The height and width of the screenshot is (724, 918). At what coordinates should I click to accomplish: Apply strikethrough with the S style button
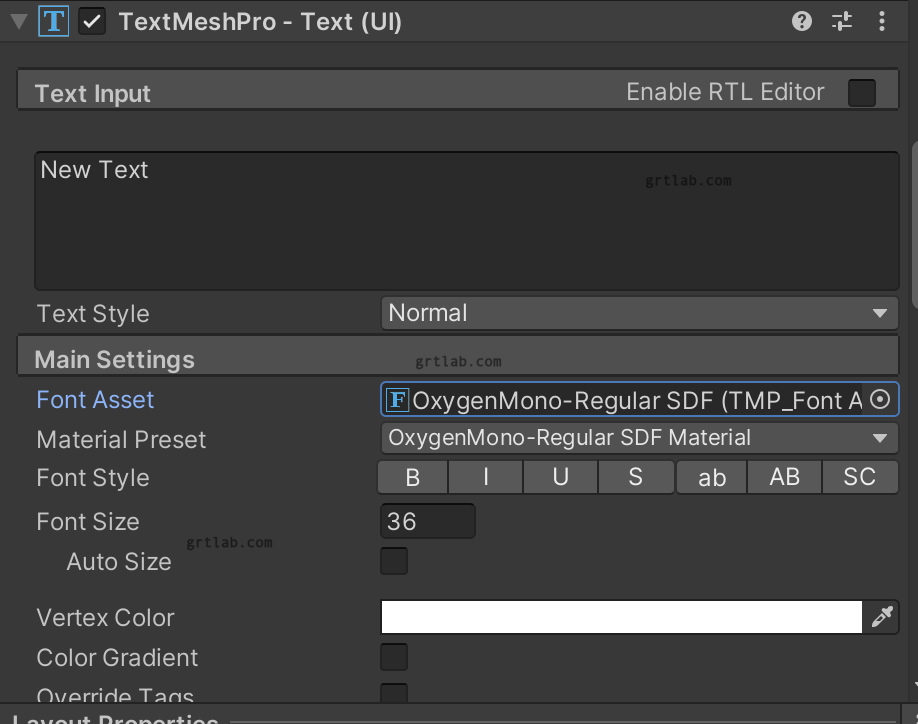pos(636,477)
